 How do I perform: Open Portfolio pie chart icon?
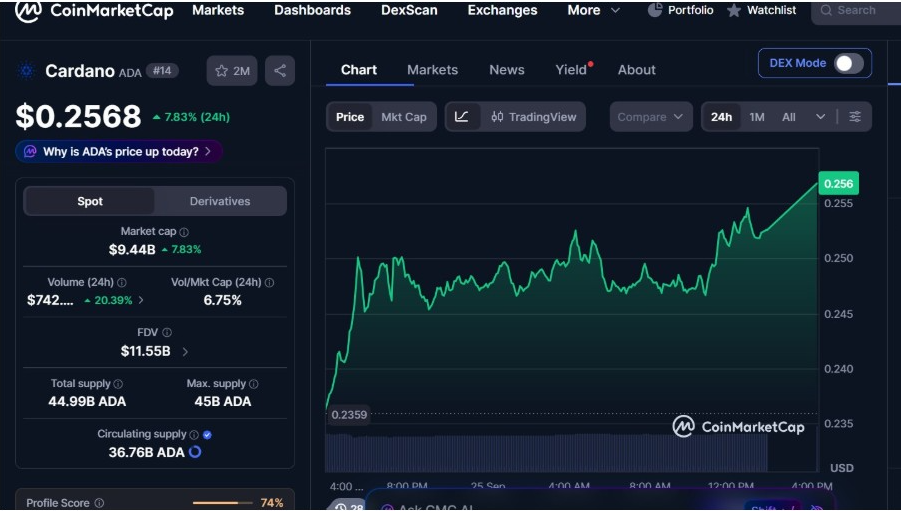coord(655,10)
